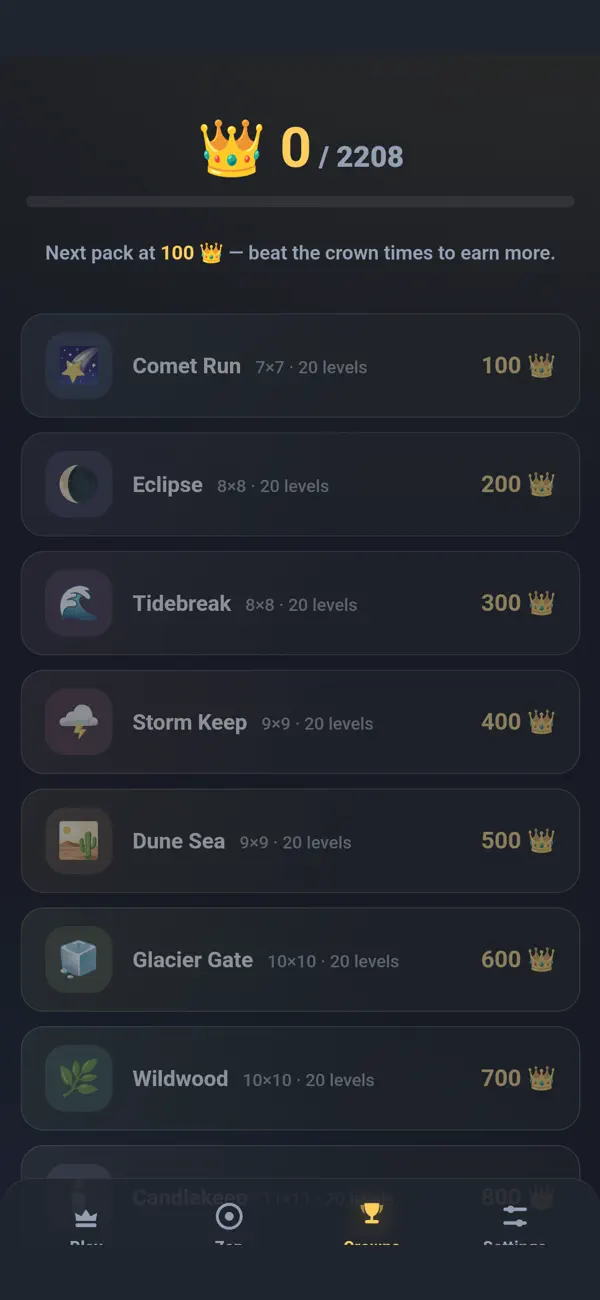Screen dimensions: 600x1300
Task: Tap the Eclipse moon icon
Action: click(78, 485)
